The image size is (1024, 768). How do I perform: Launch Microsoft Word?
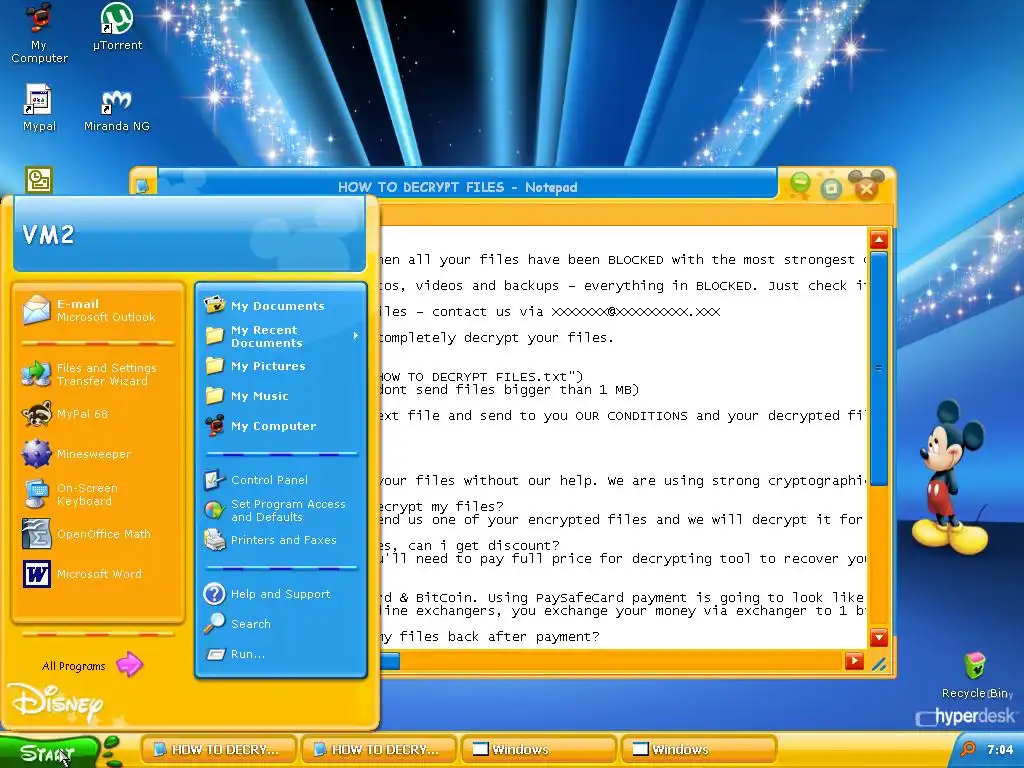click(x=97, y=574)
